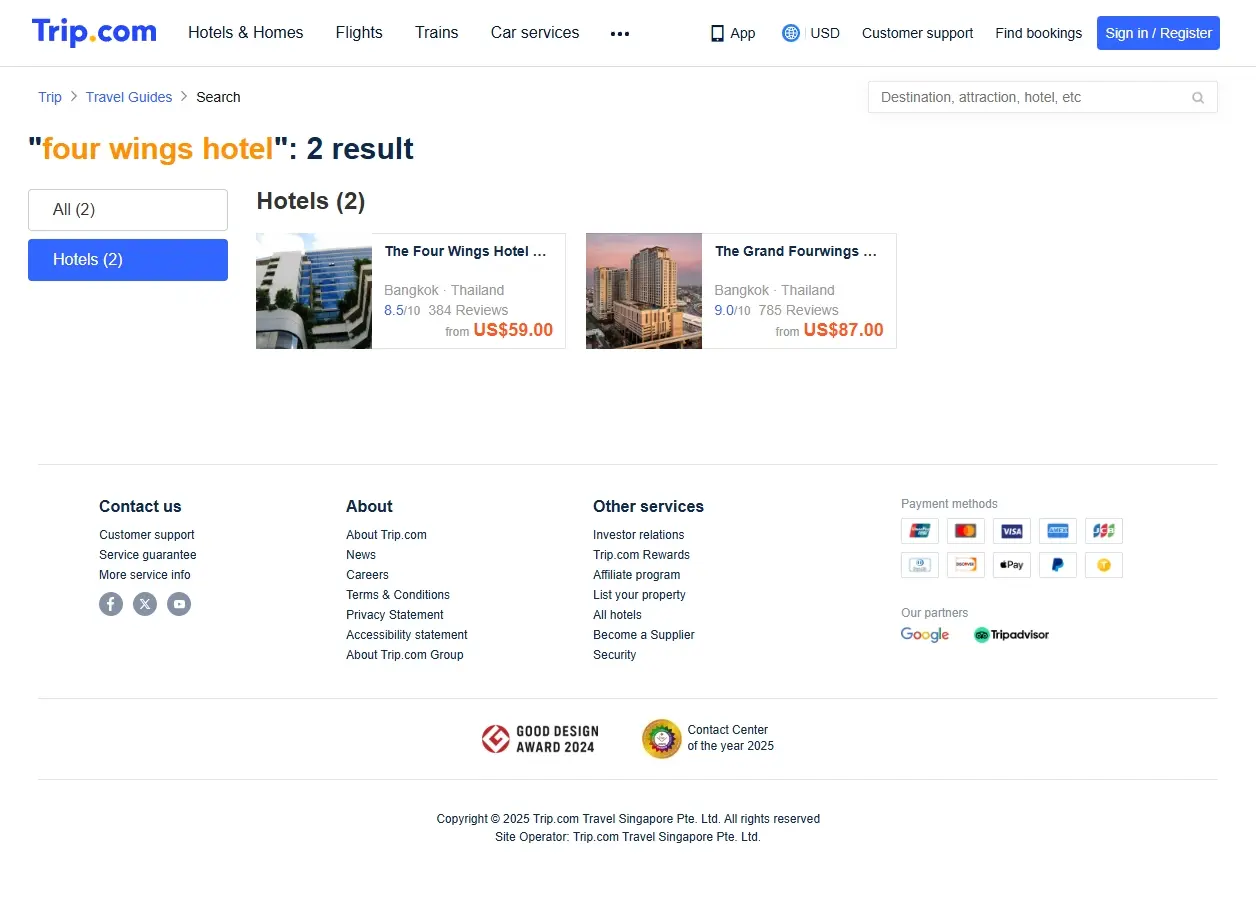Open the Car services menu
This screenshot has width=1256, height=921.
[x=535, y=33]
